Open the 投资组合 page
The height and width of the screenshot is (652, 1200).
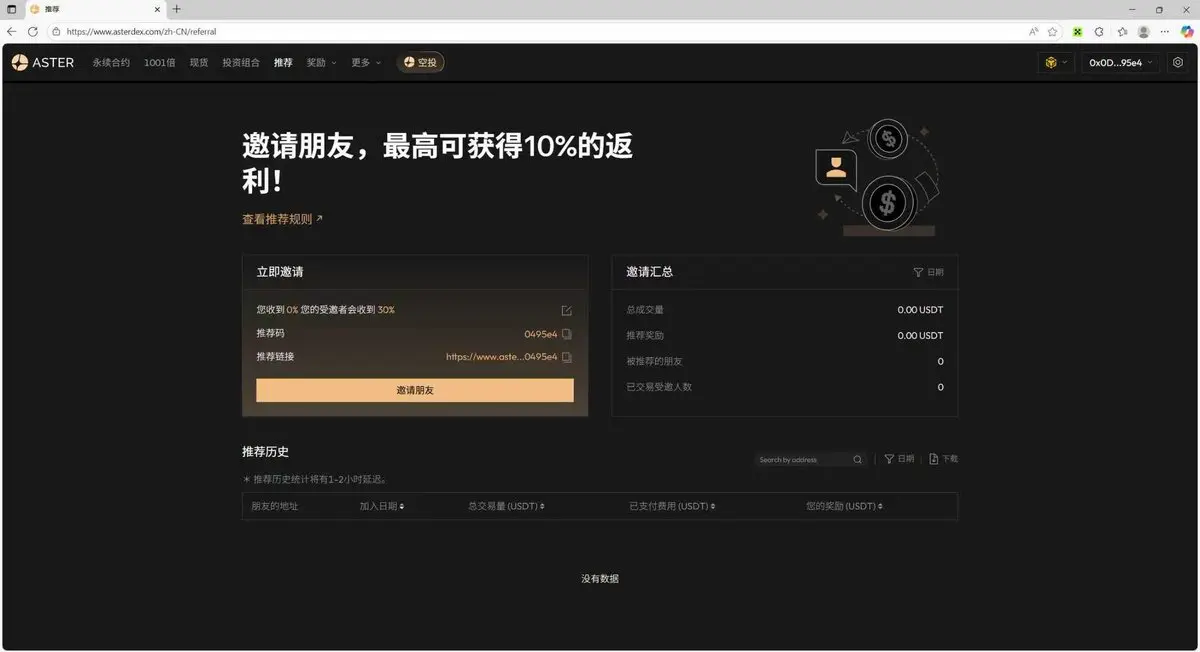(241, 62)
